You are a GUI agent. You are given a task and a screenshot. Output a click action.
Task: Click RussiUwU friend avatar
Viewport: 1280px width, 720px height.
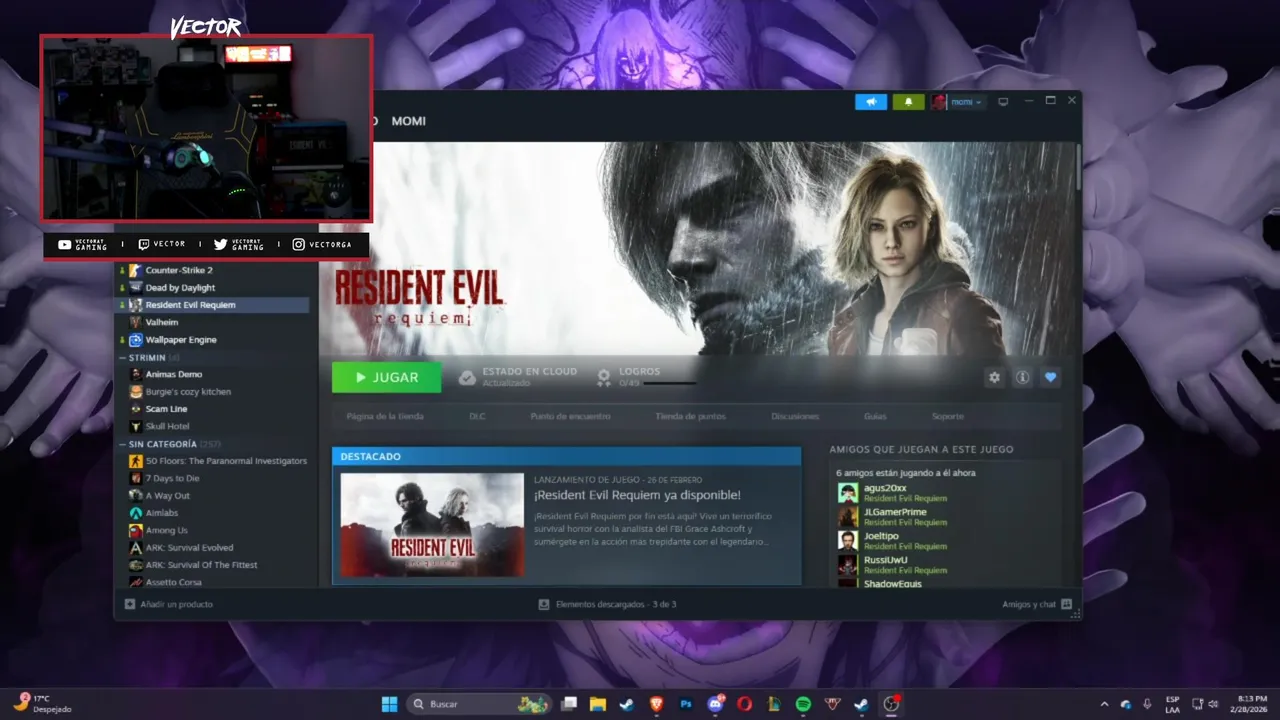[x=848, y=564]
